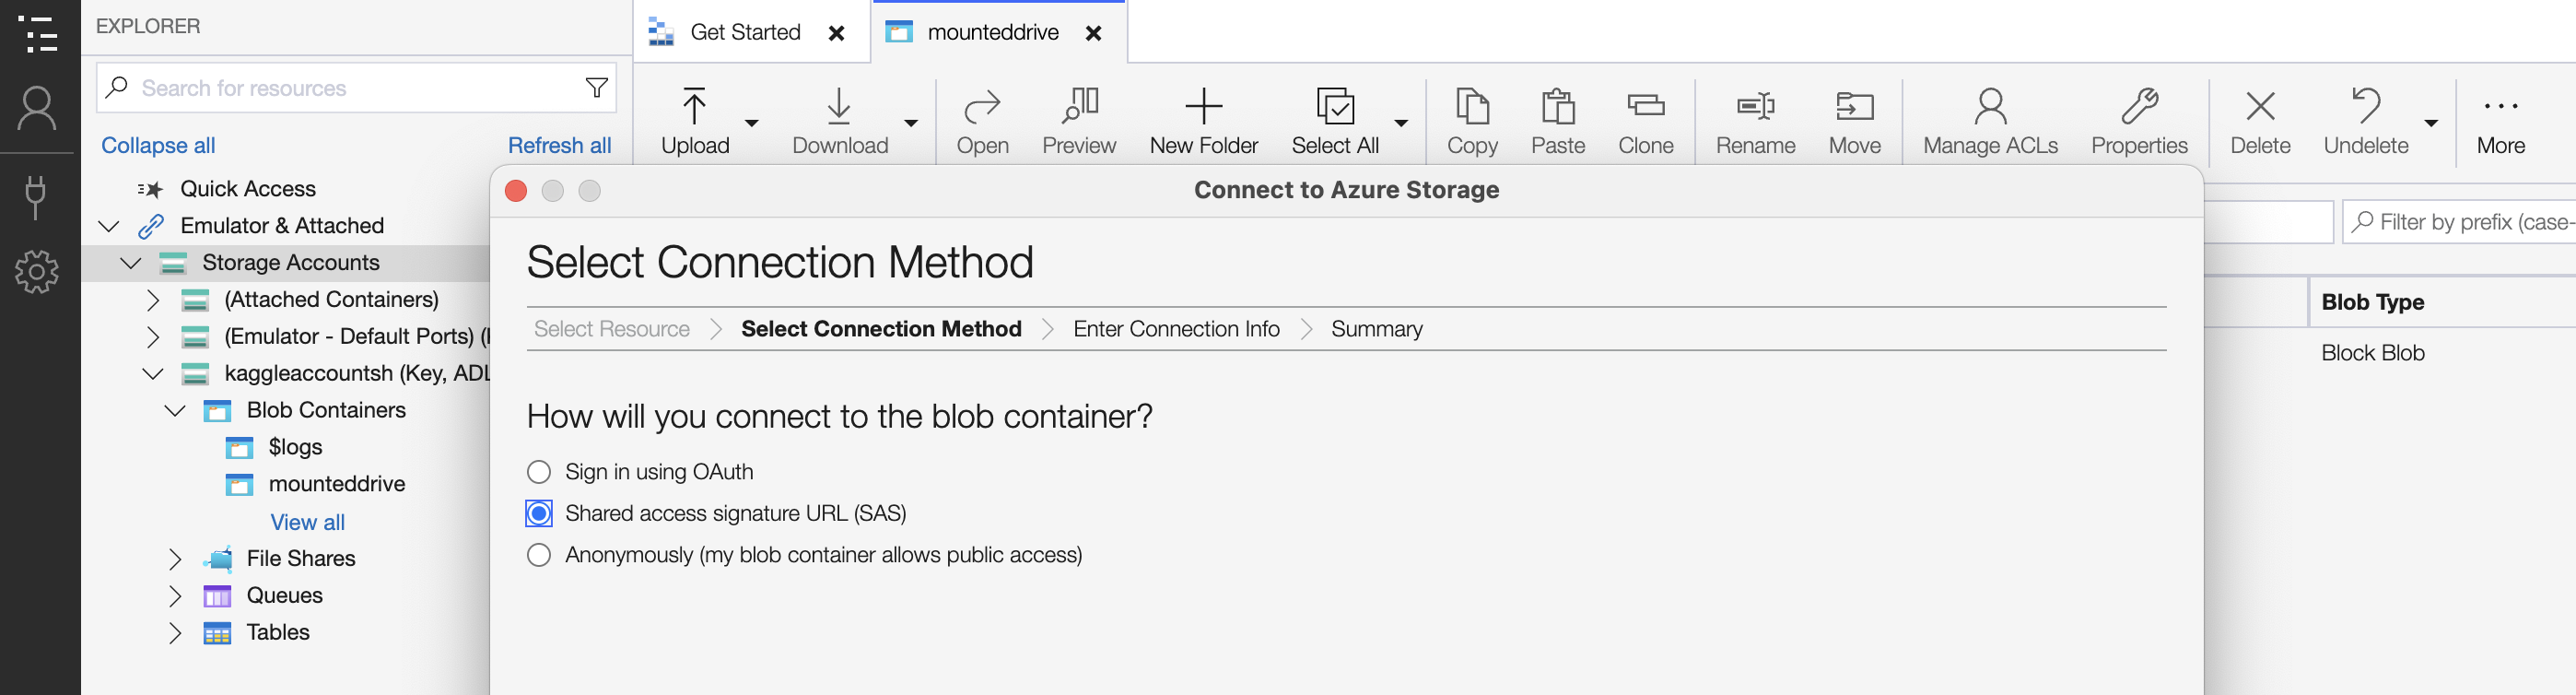Click the Upload toolbar button
The image size is (2576, 695).
click(695, 121)
